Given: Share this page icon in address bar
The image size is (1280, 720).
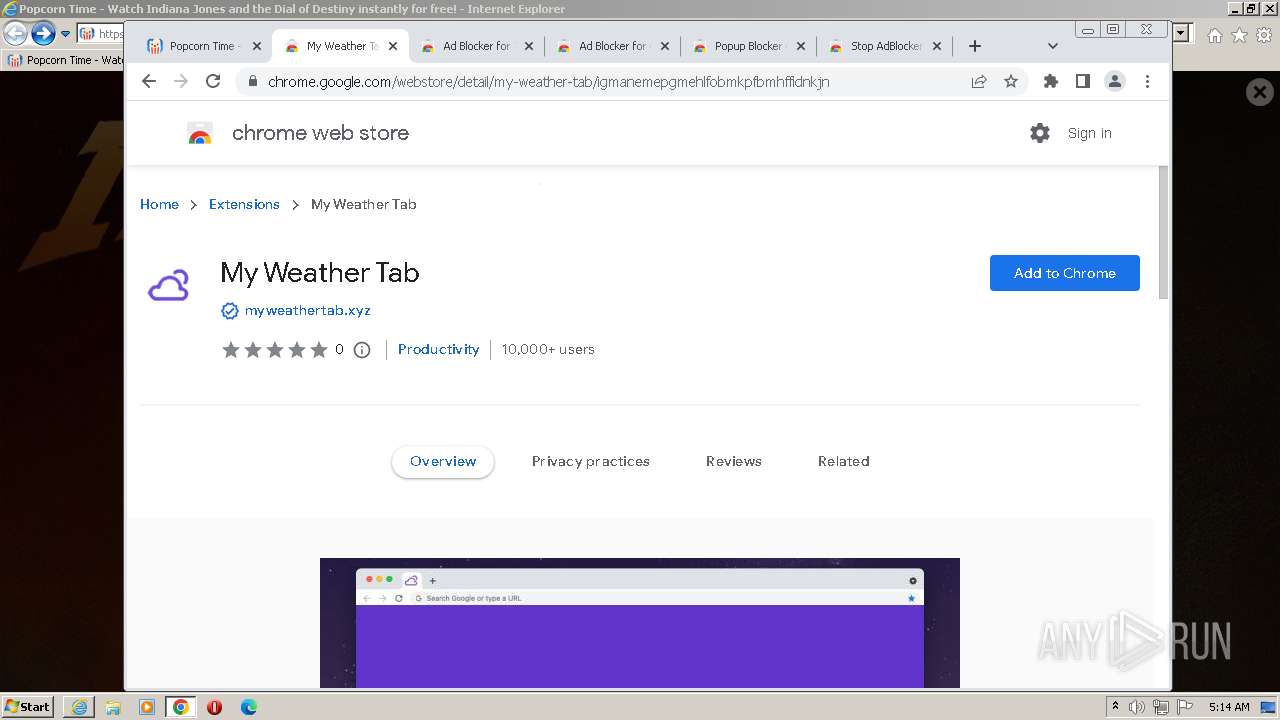Looking at the screenshot, I should [979, 81].
